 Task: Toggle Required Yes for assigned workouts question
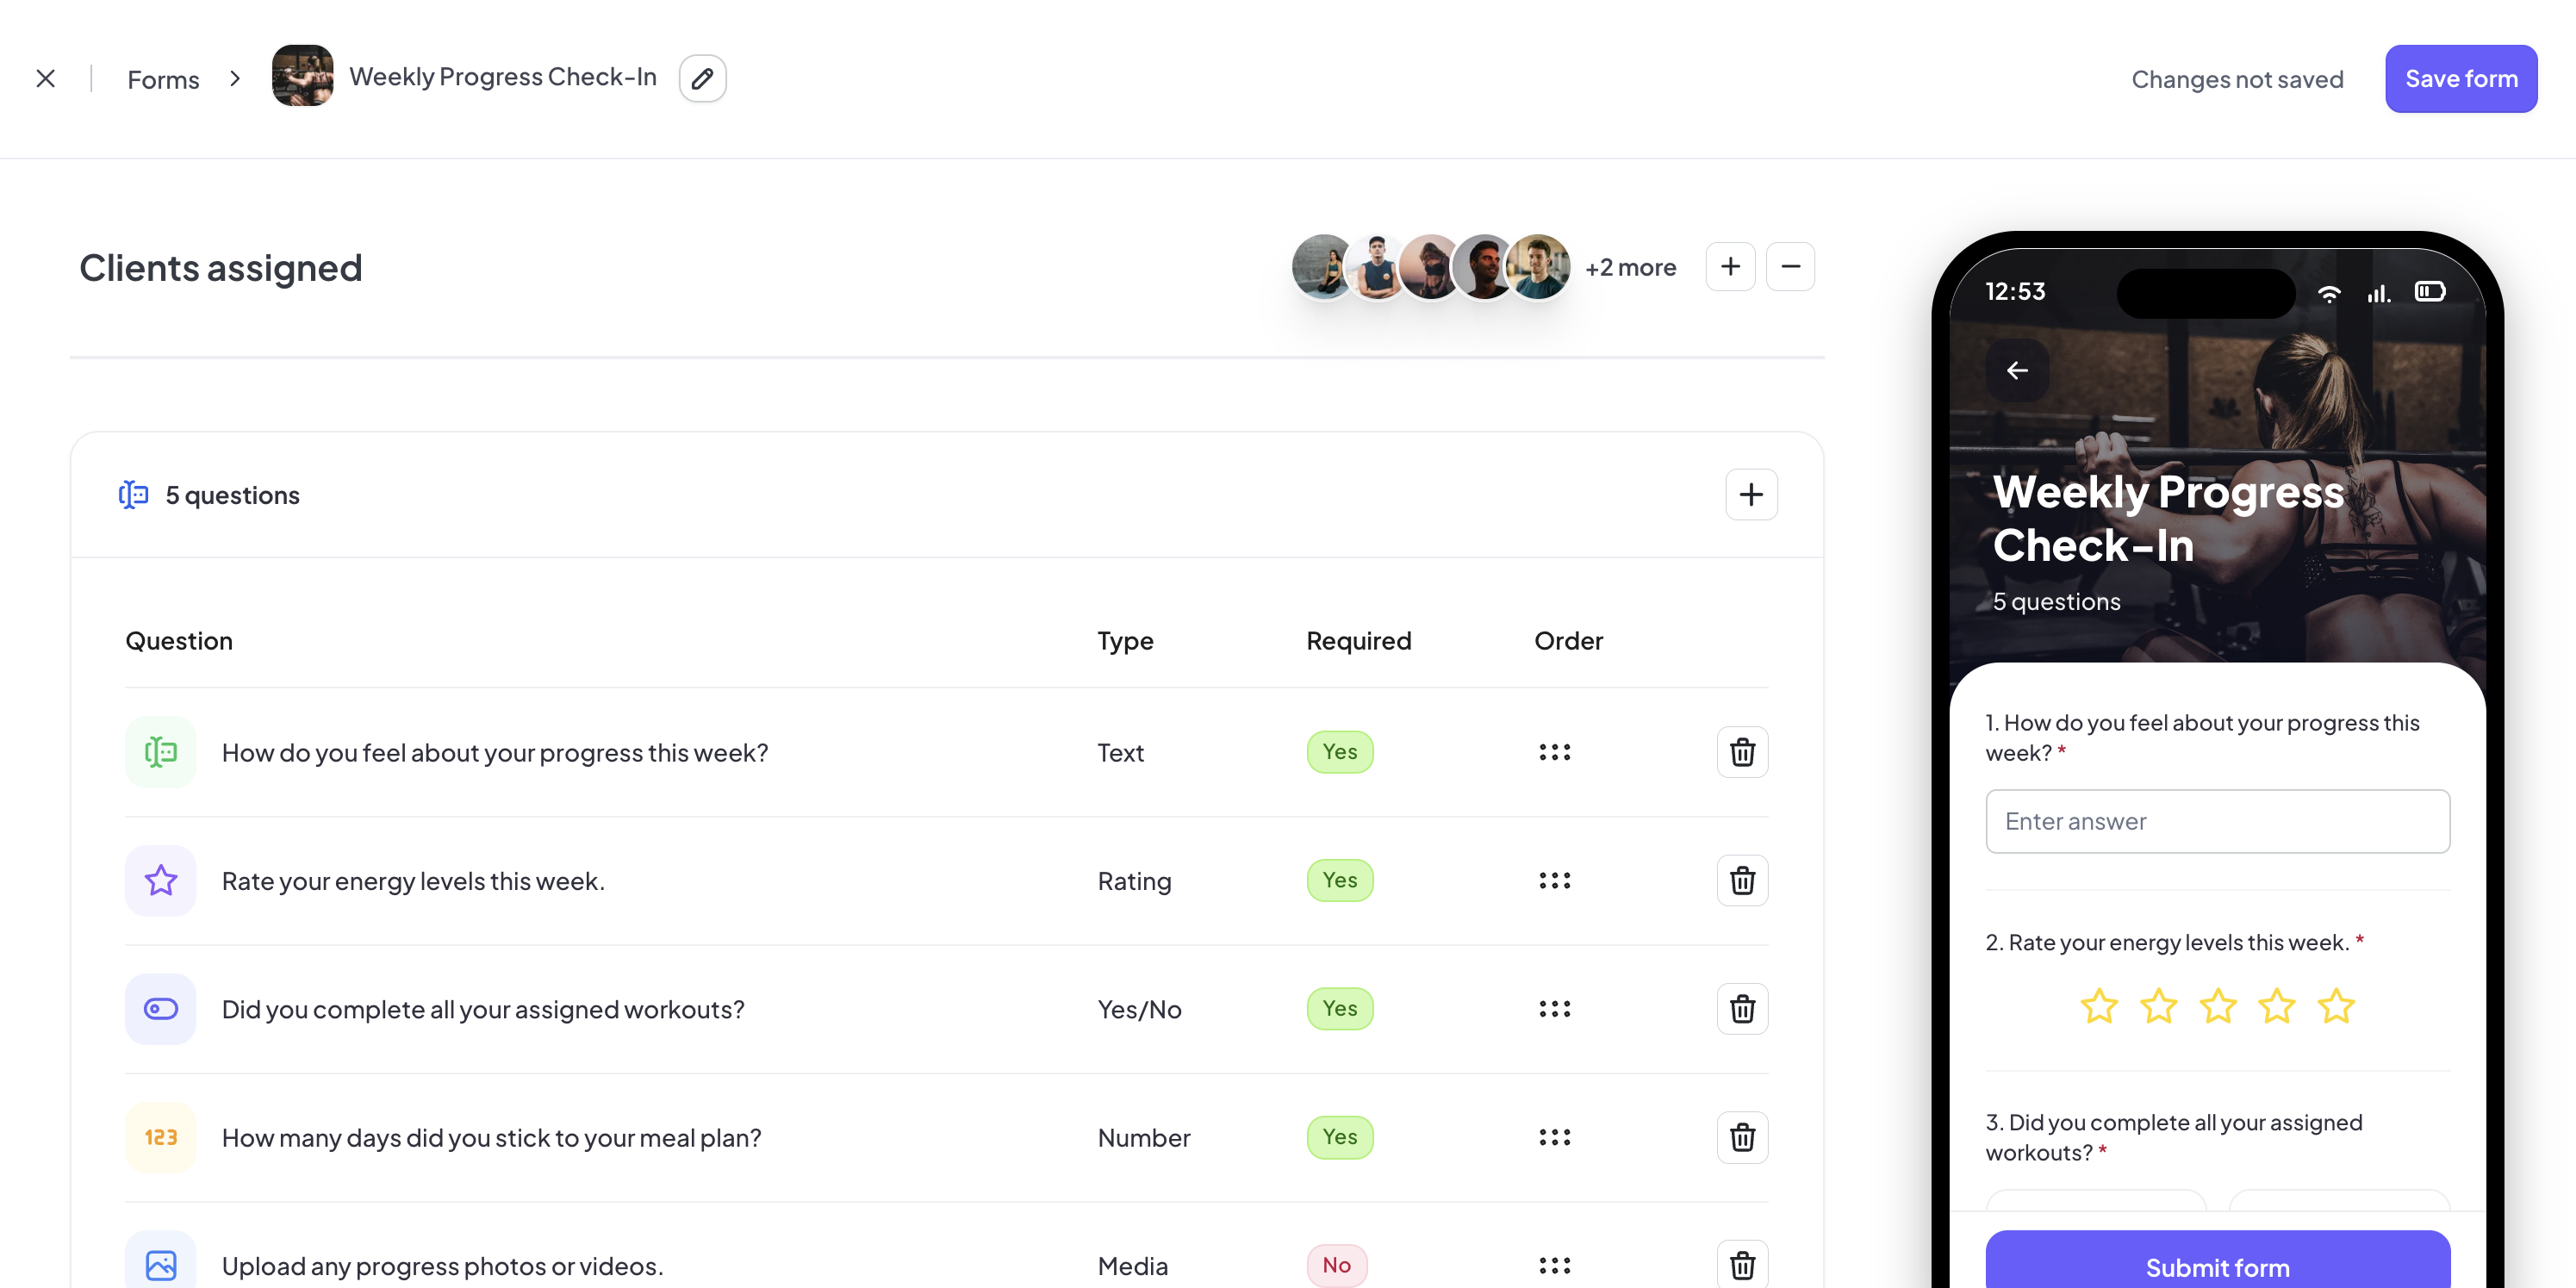pos(1340,1009)
